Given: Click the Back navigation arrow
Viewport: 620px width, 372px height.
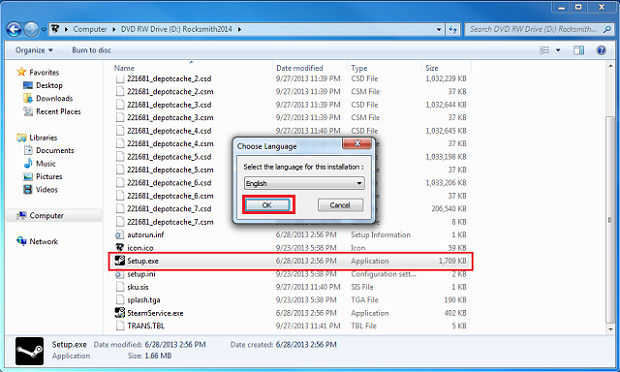Looking at the screenshot, I should tap(14, 29).
